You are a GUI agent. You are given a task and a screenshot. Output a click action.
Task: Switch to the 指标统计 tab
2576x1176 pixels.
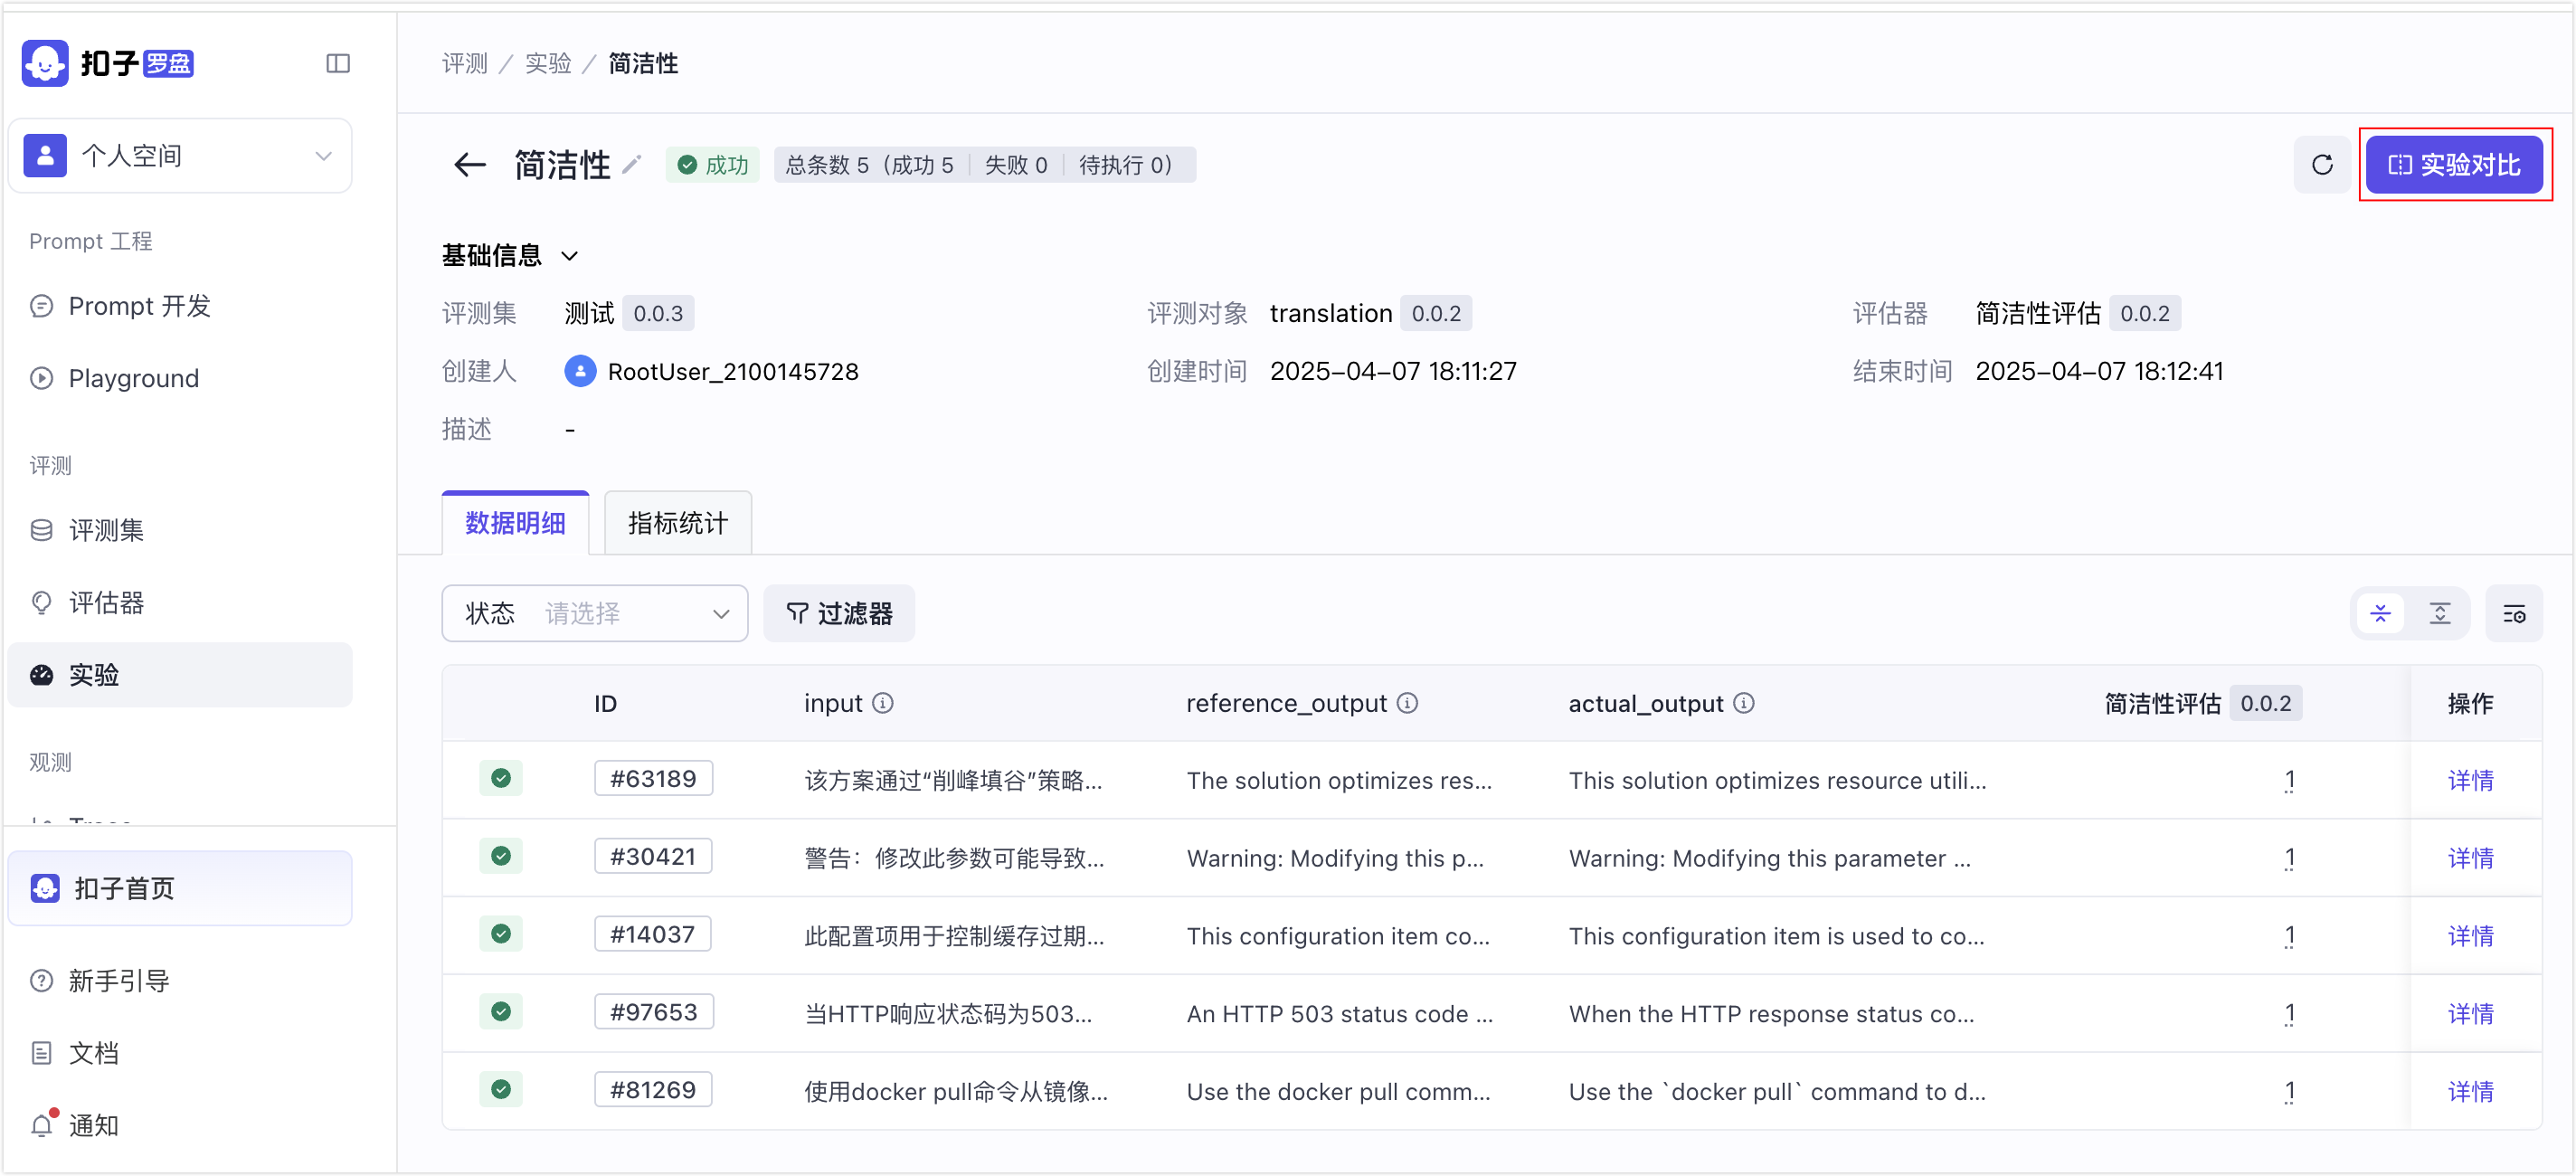click(678, 523)
